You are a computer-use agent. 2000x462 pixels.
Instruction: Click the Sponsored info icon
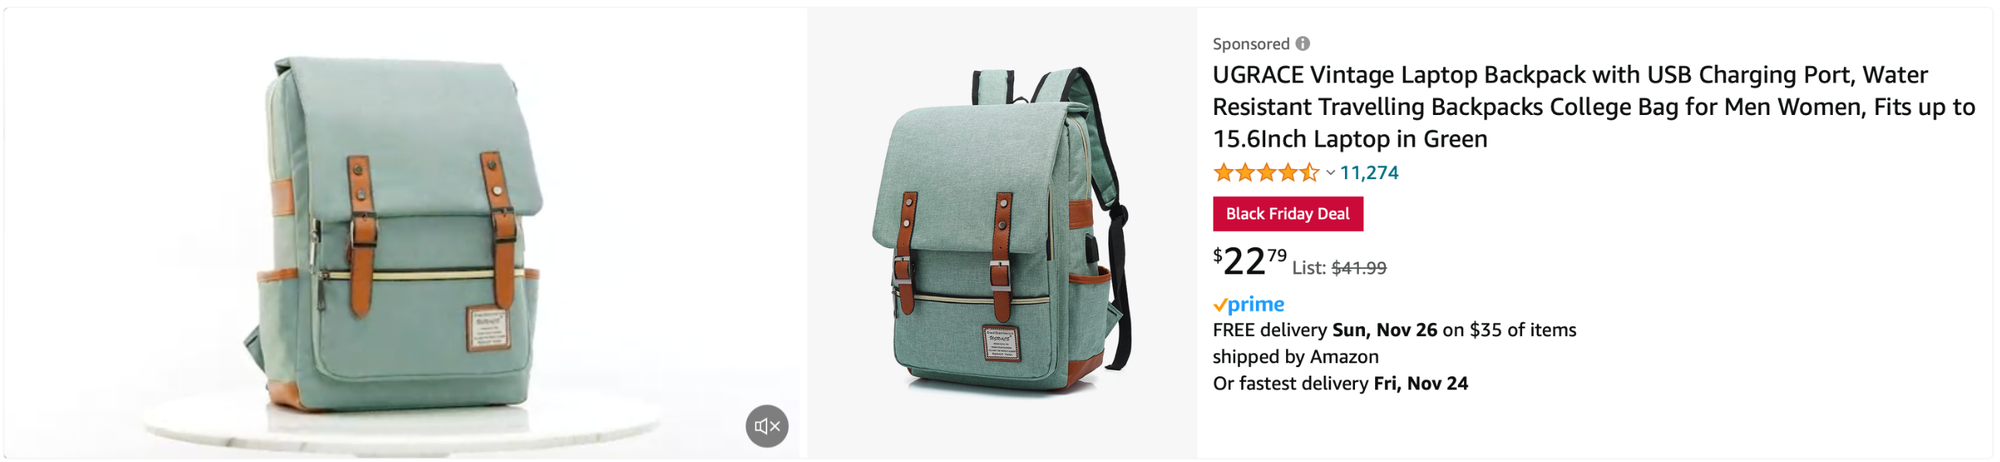[1303, 44]
